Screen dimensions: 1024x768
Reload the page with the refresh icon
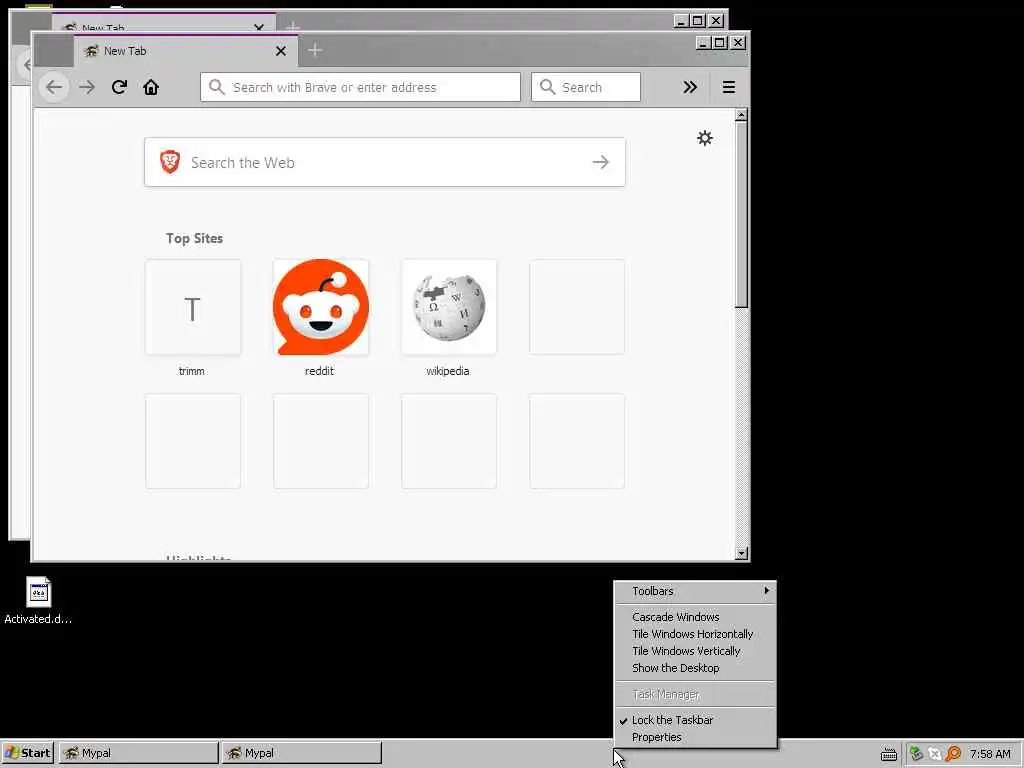coord(119,87)
